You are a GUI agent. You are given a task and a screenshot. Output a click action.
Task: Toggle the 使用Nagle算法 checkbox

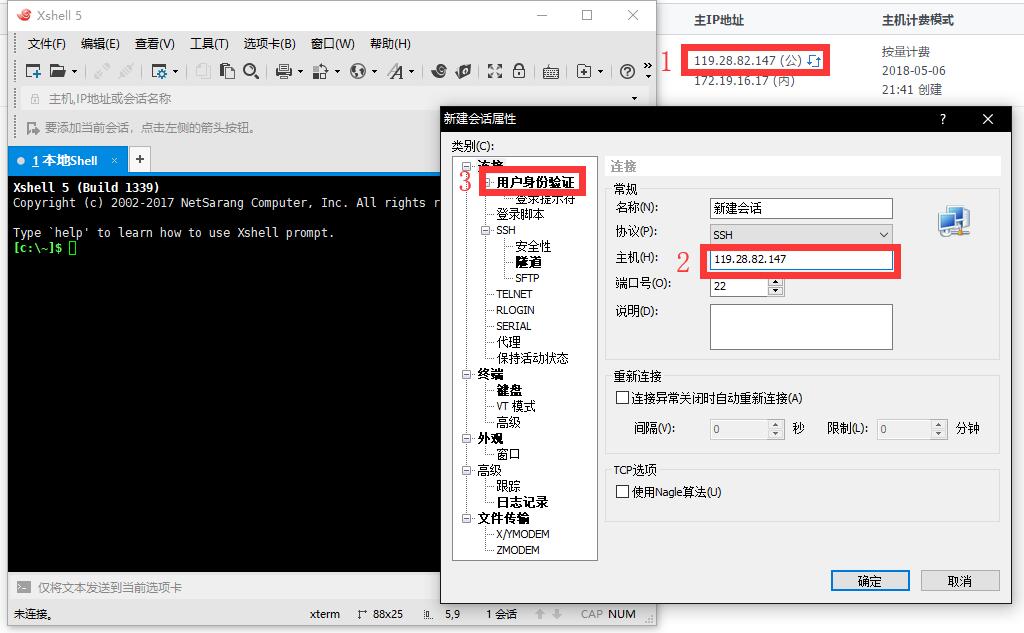tap(622, 491)
